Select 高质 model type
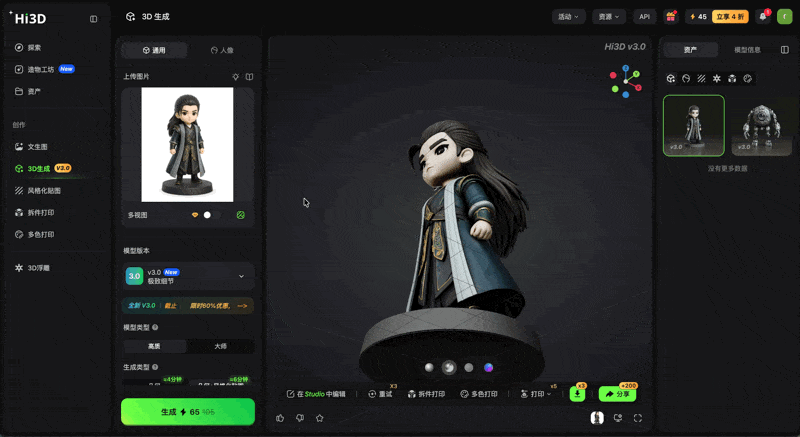 (x=154, y=346)
